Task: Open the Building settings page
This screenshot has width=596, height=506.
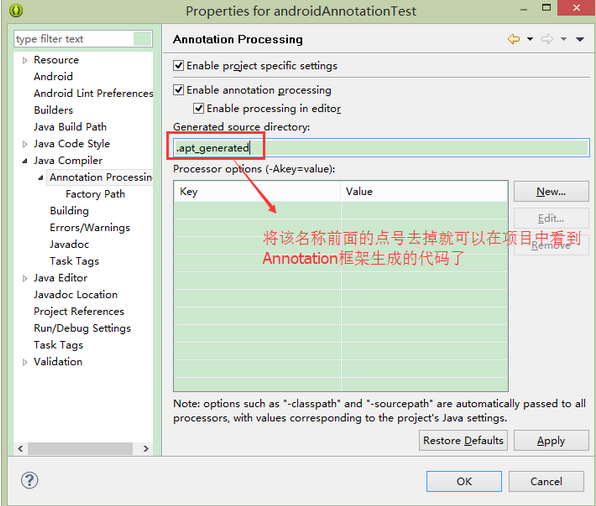Action: [69, 211]
